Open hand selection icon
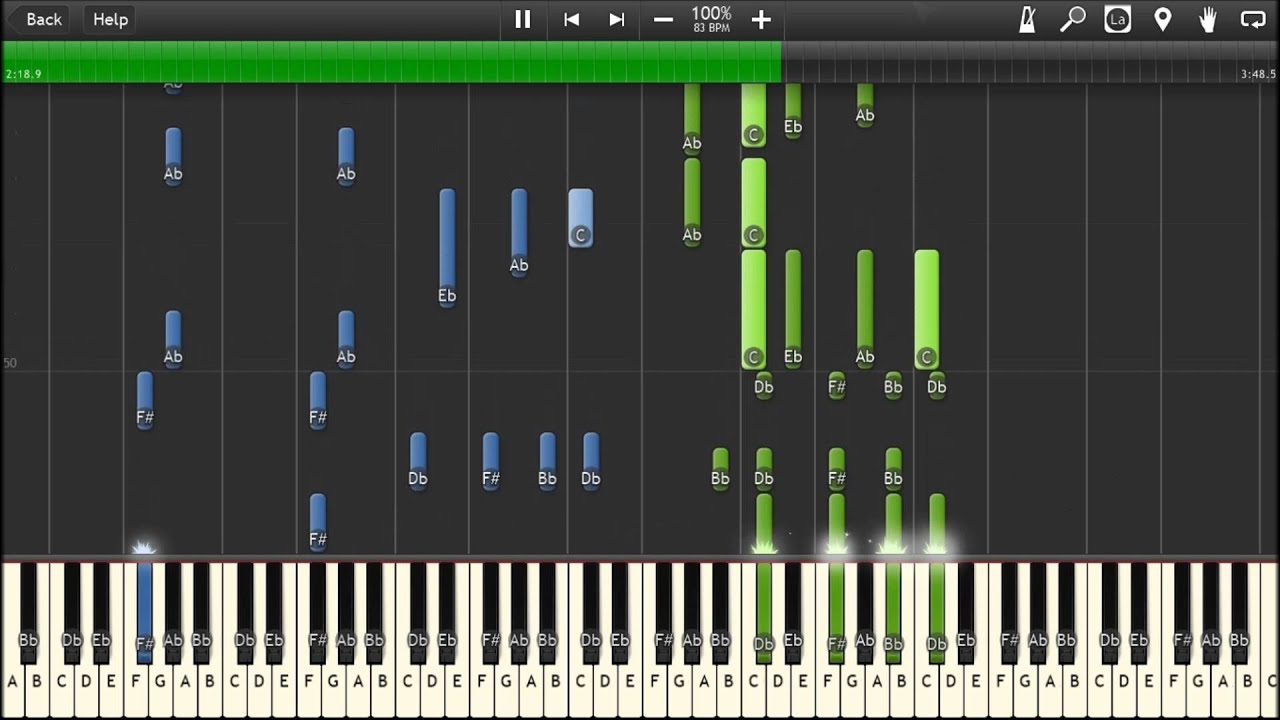Screen dimensions: 1280x720 point(1208,19)
